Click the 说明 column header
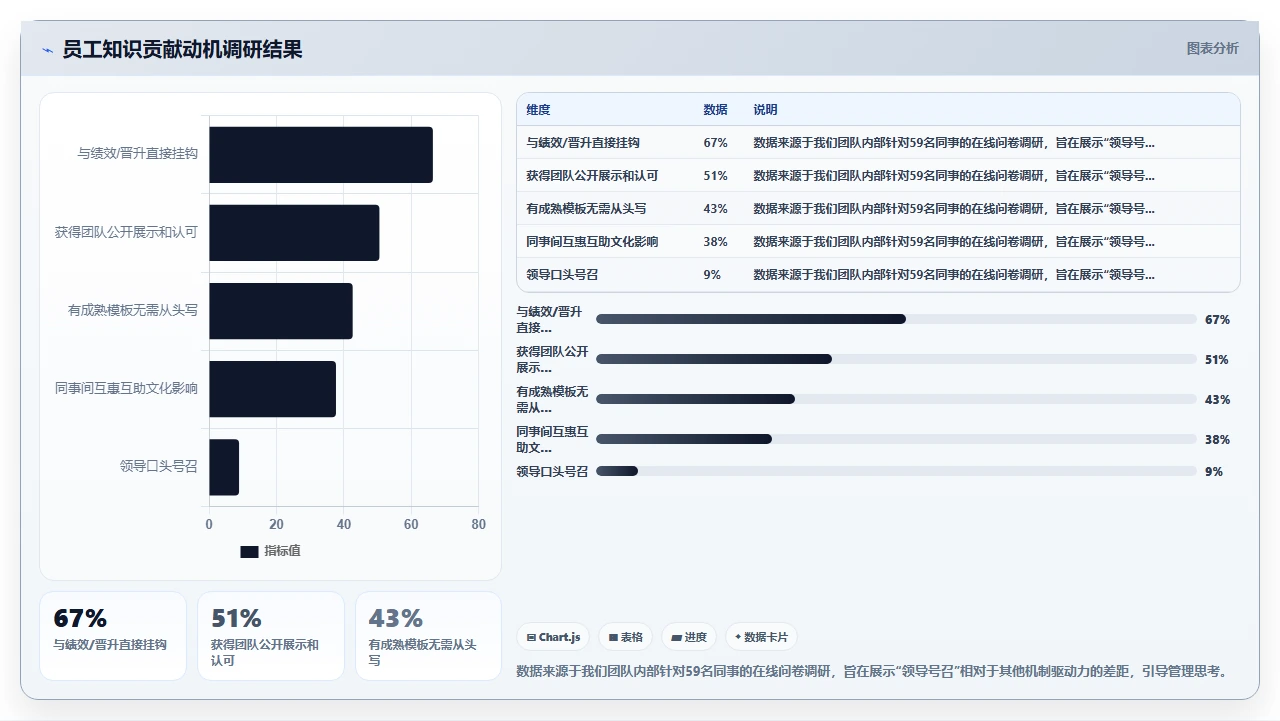This screenshot has width=1280, height=721. click(766, 110)
